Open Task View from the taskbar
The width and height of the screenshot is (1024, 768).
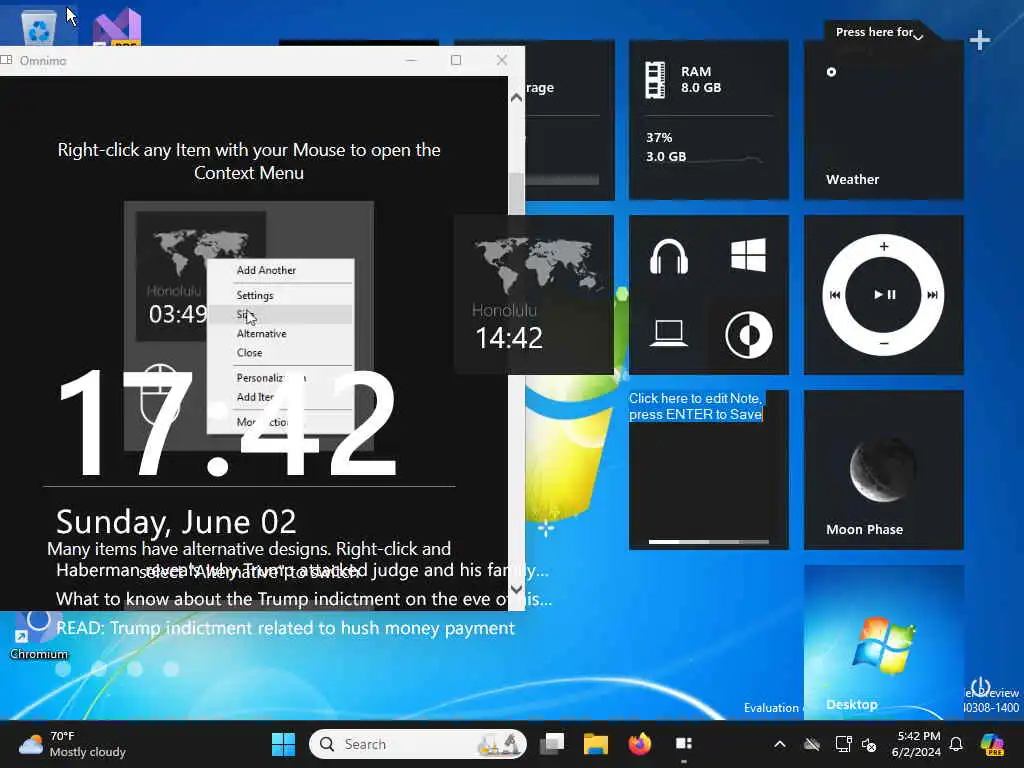pyautogui.click(x=552, y=744)
